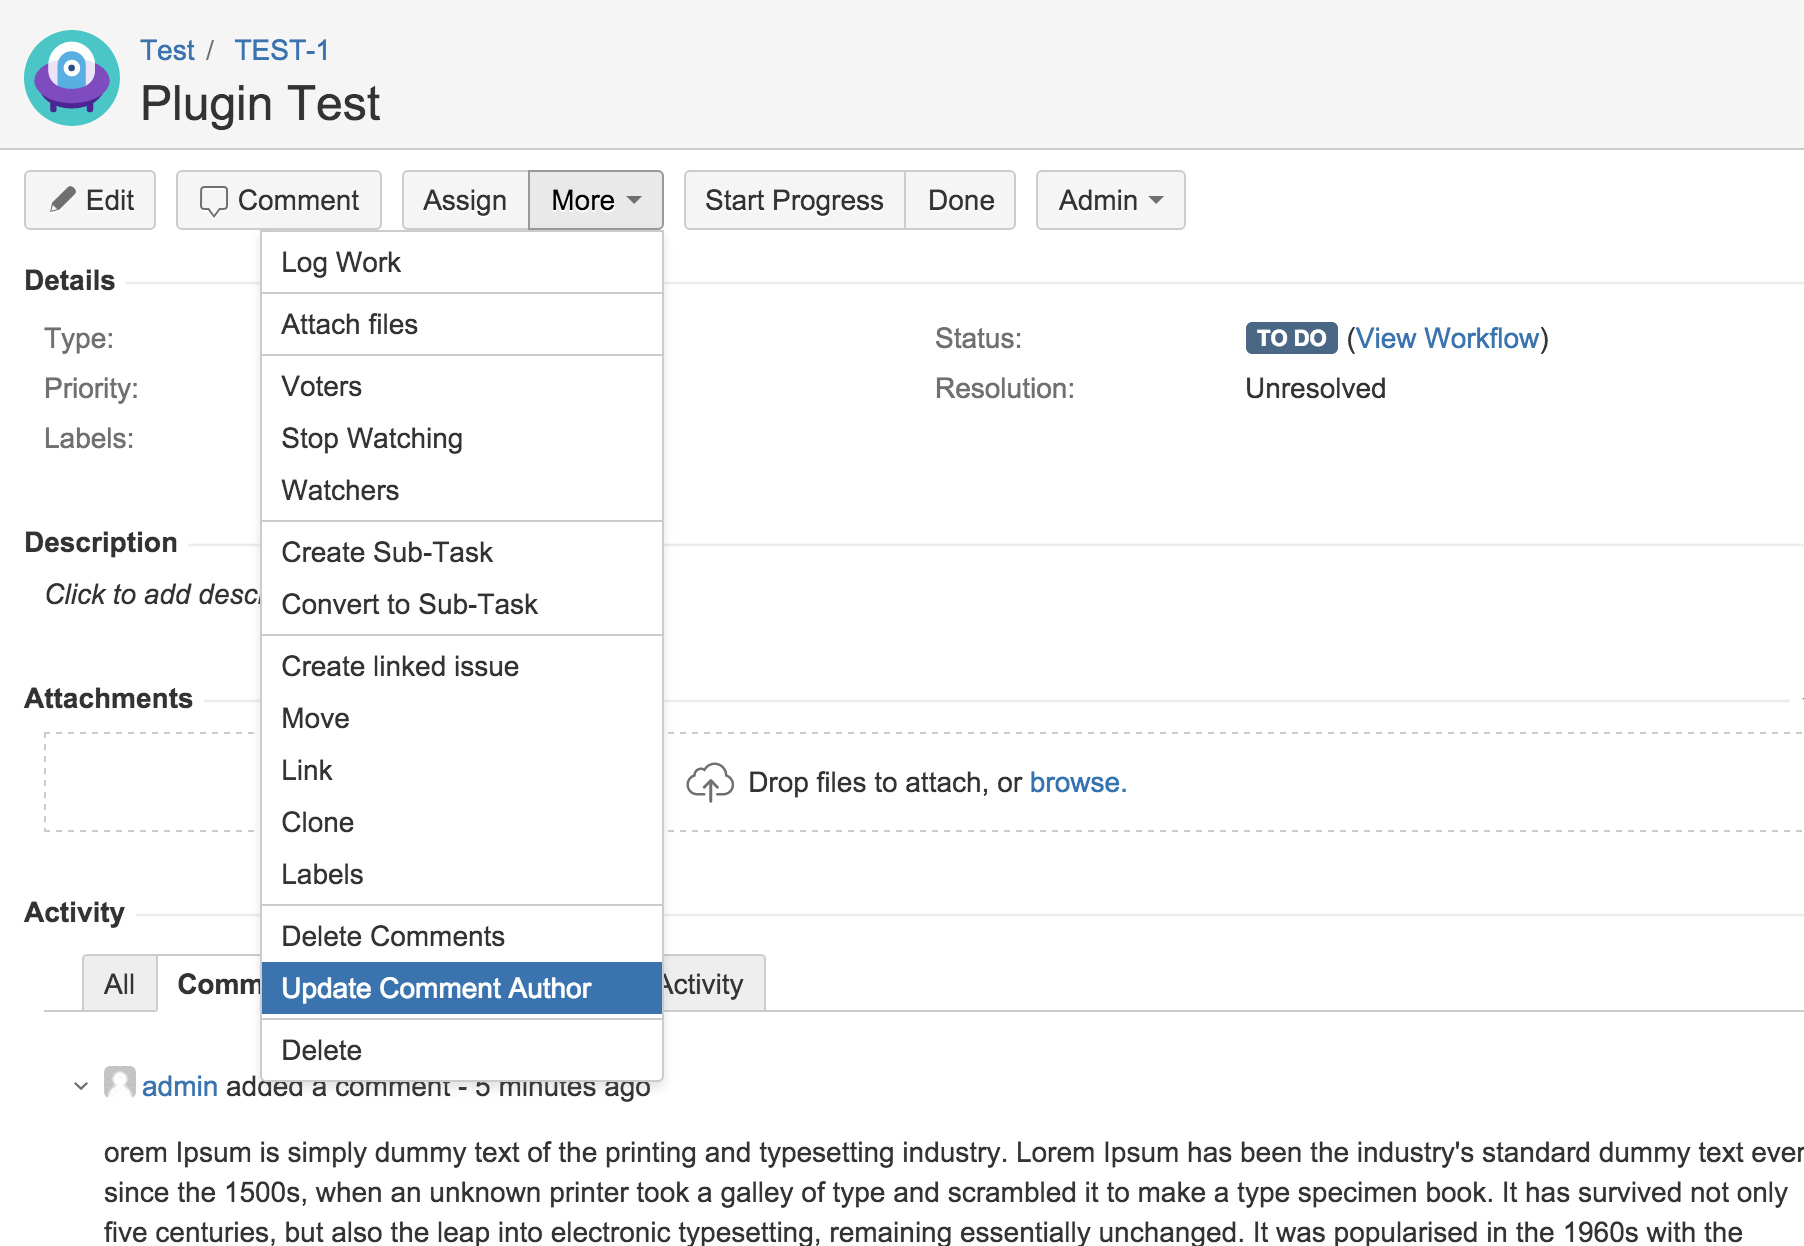Select the Delete menu item
This screenshot has width=1804, height=1246.
tap(462, 1050)
